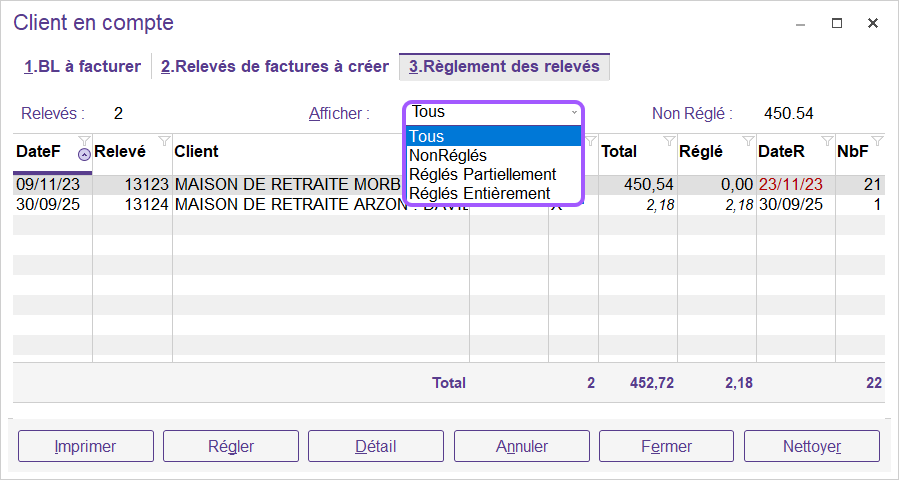Switch to the BL à facturer tab
This screenshot has height=480, width=899.
pos(82,67)
